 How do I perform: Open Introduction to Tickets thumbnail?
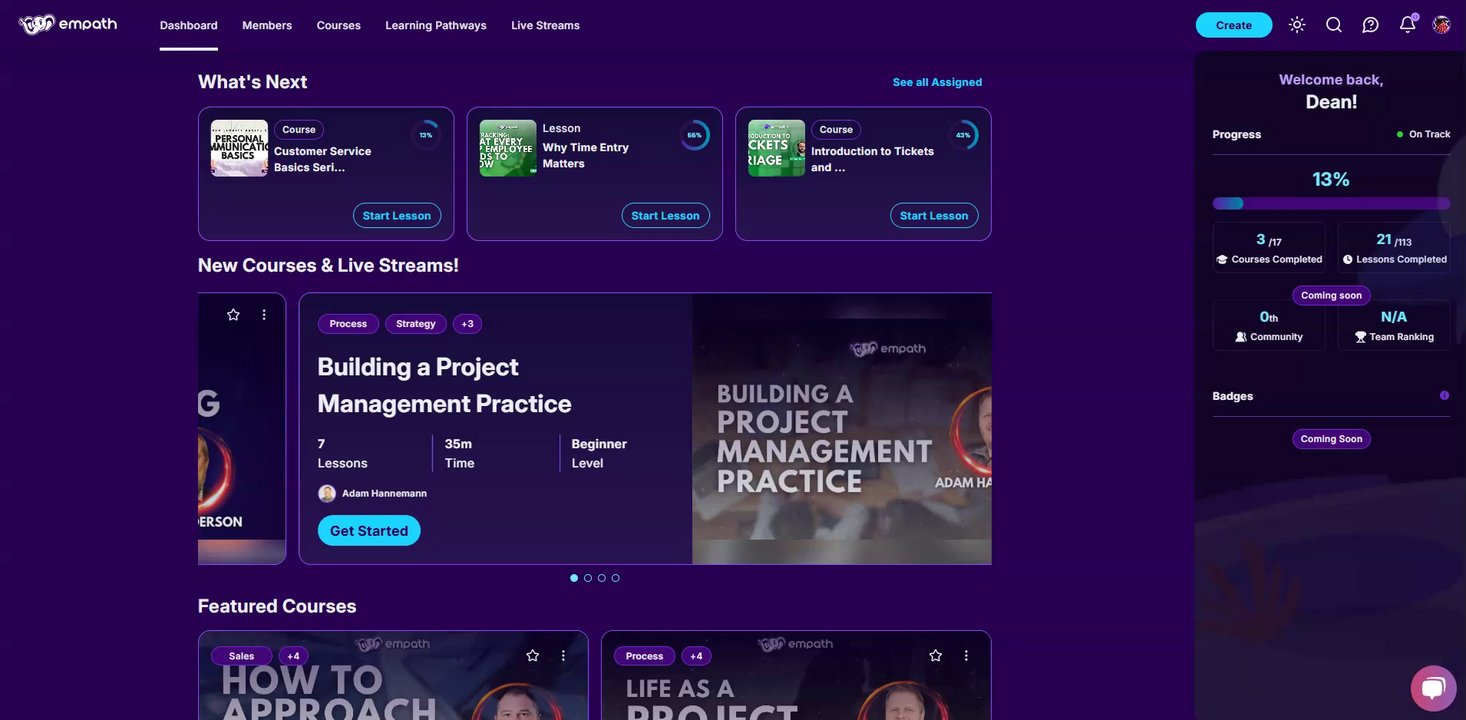click(777, 148)
